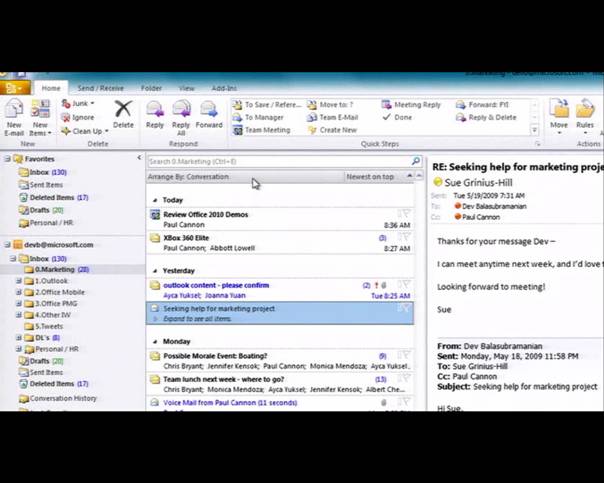The width and height of the screenshot is (604, 483).
Task: Click Sue Grinius-Hill presence indicator
Action: (437, 182)
